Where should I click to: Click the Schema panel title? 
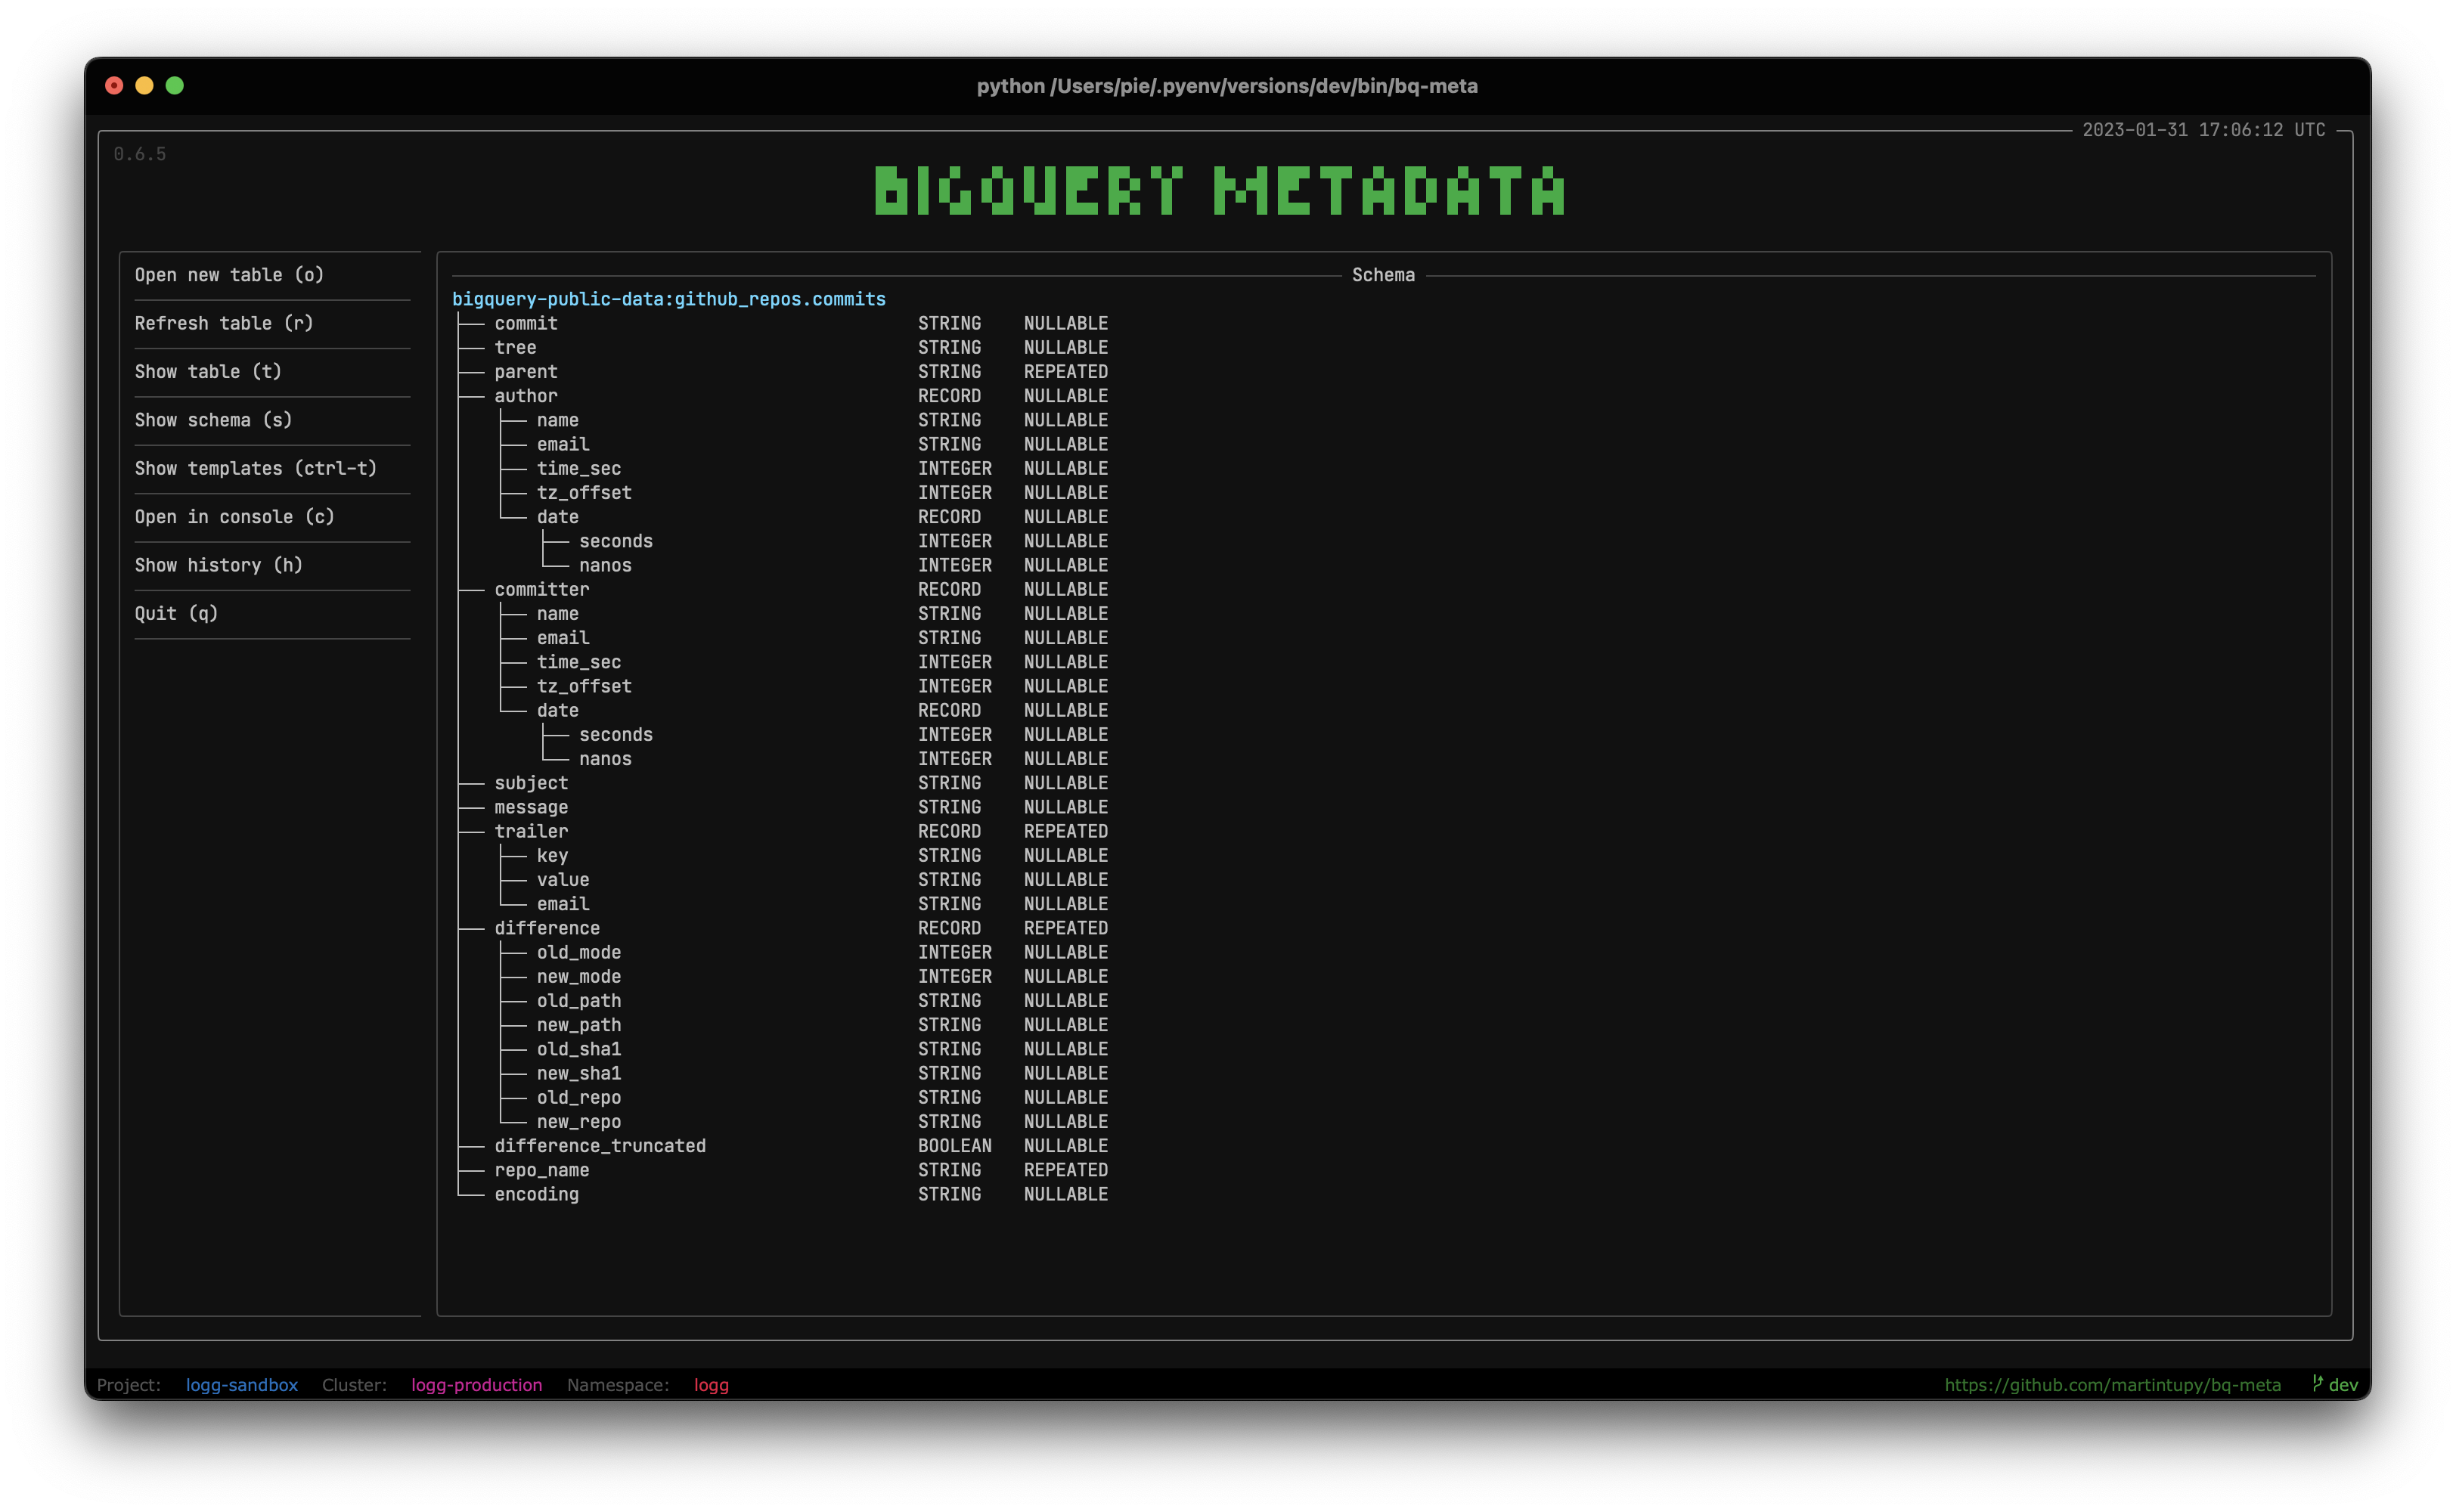1383,275
